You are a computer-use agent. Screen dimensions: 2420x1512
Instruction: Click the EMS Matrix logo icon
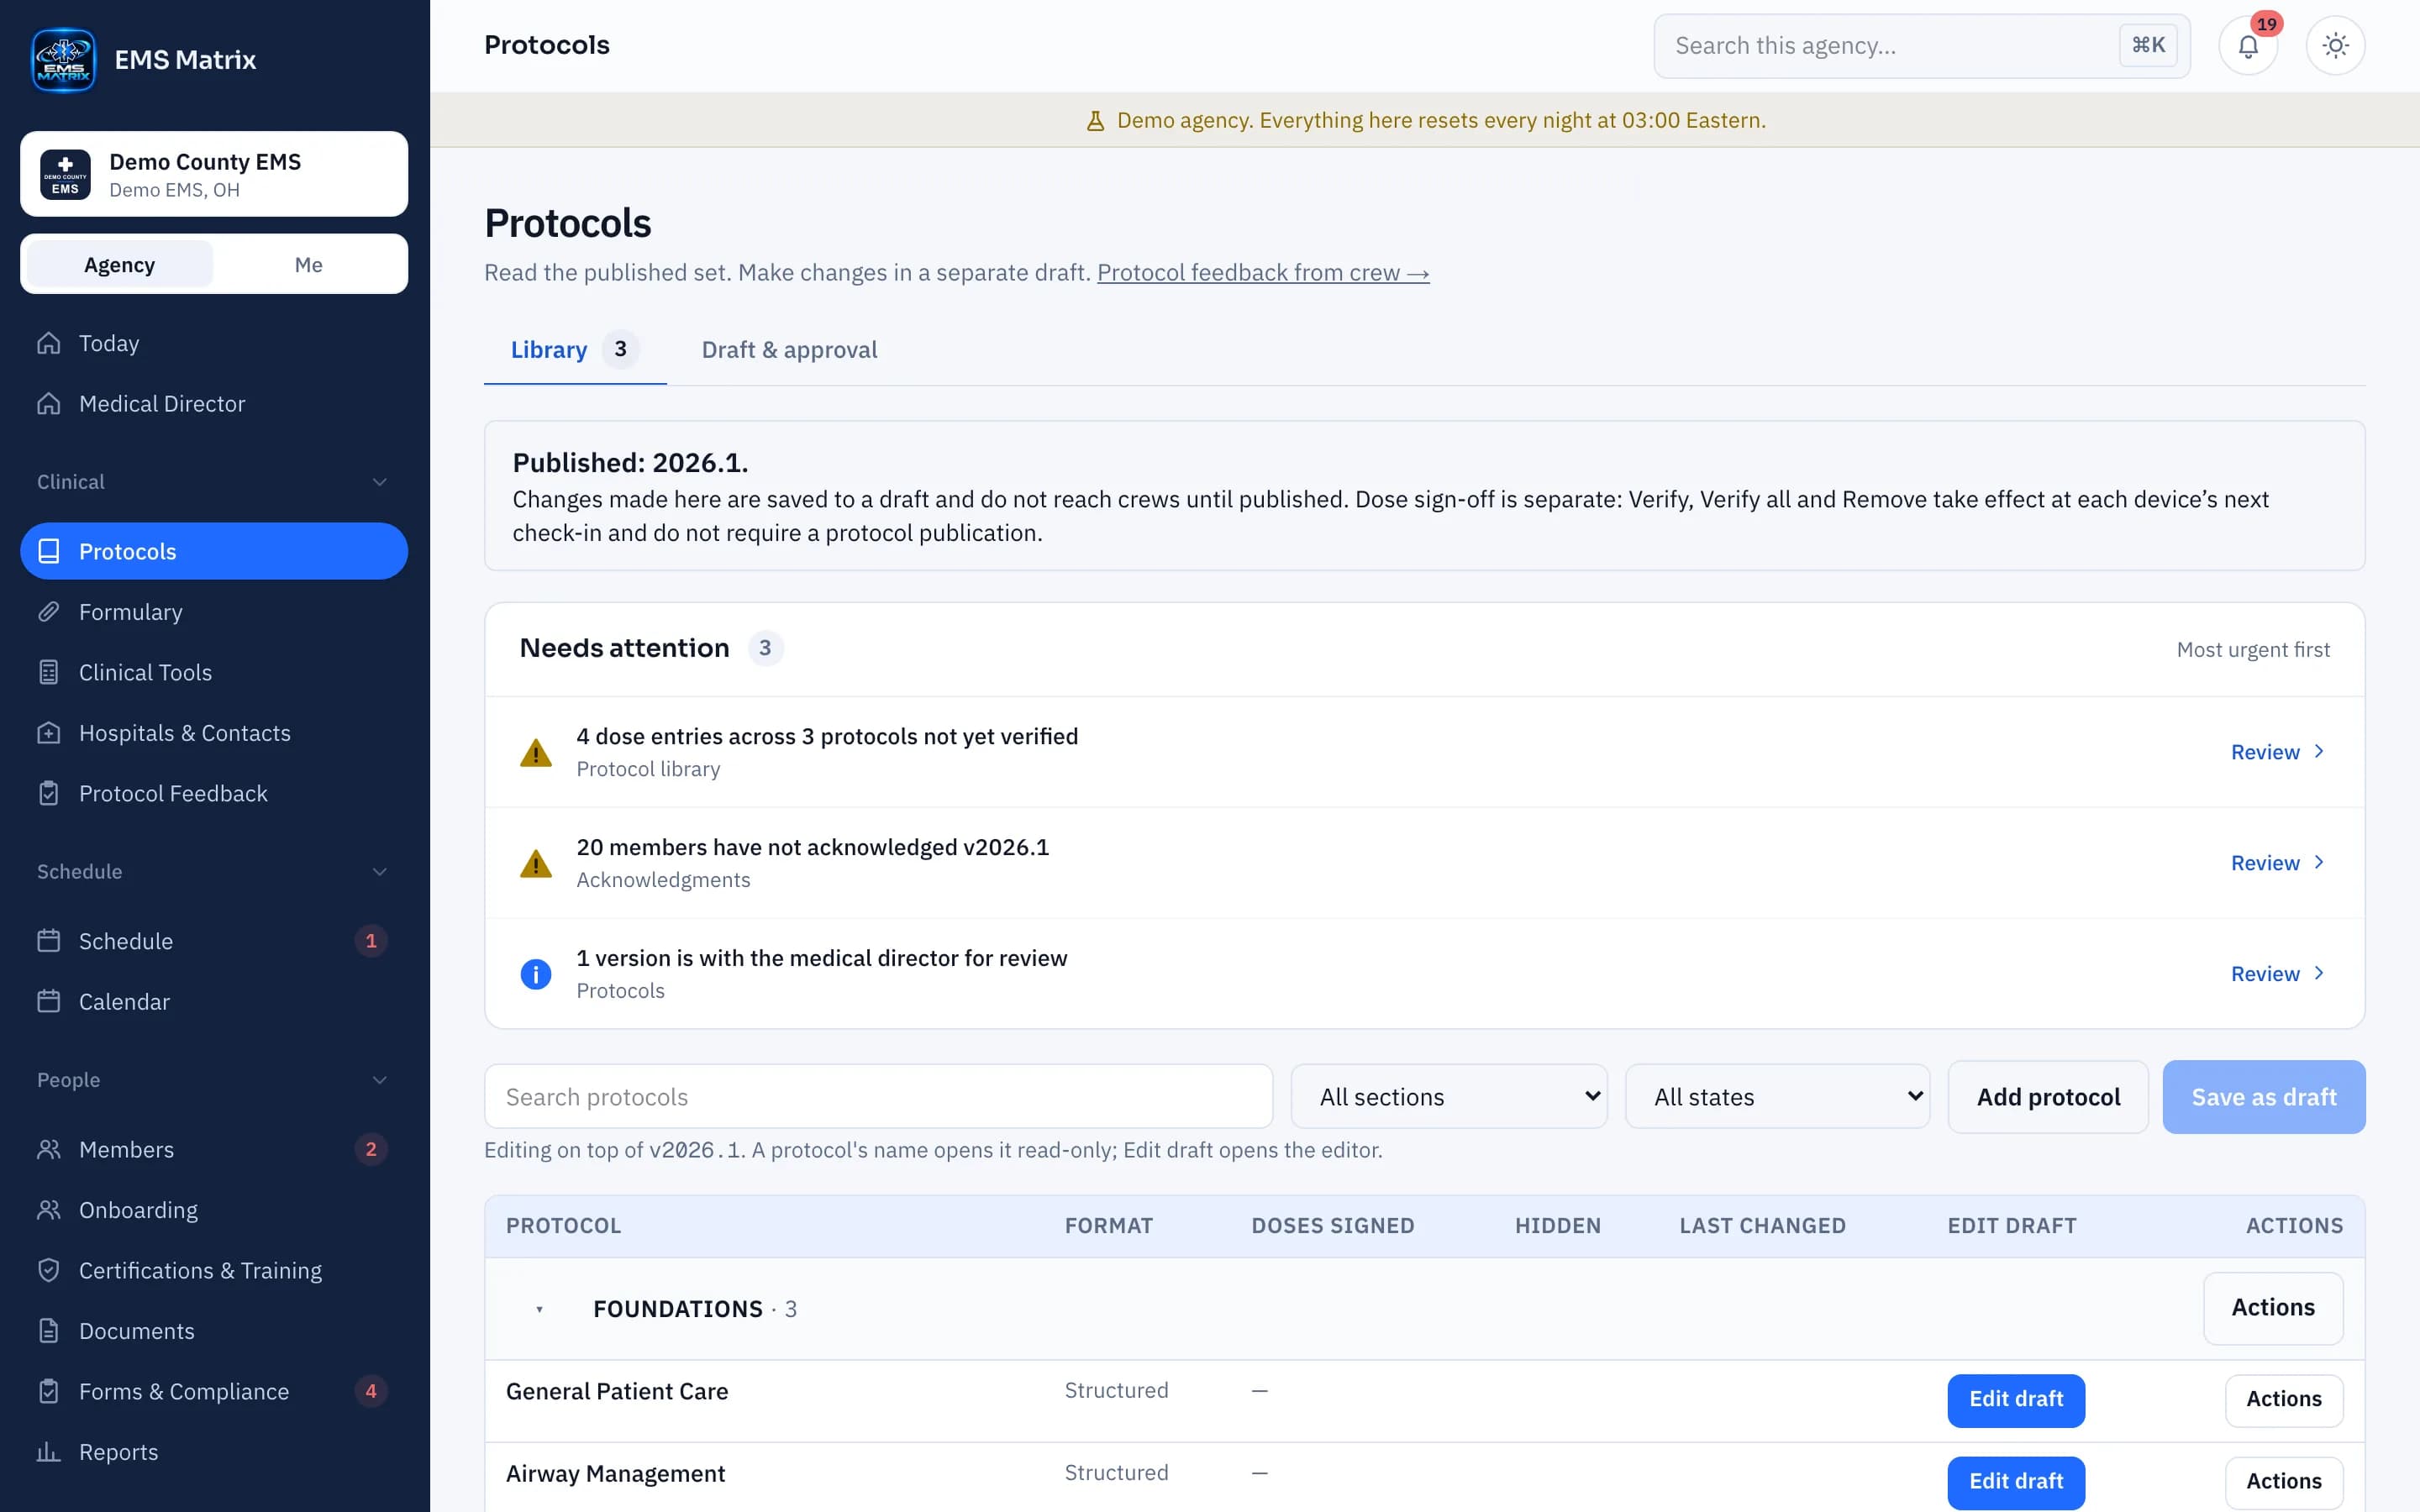coord(63,60)
